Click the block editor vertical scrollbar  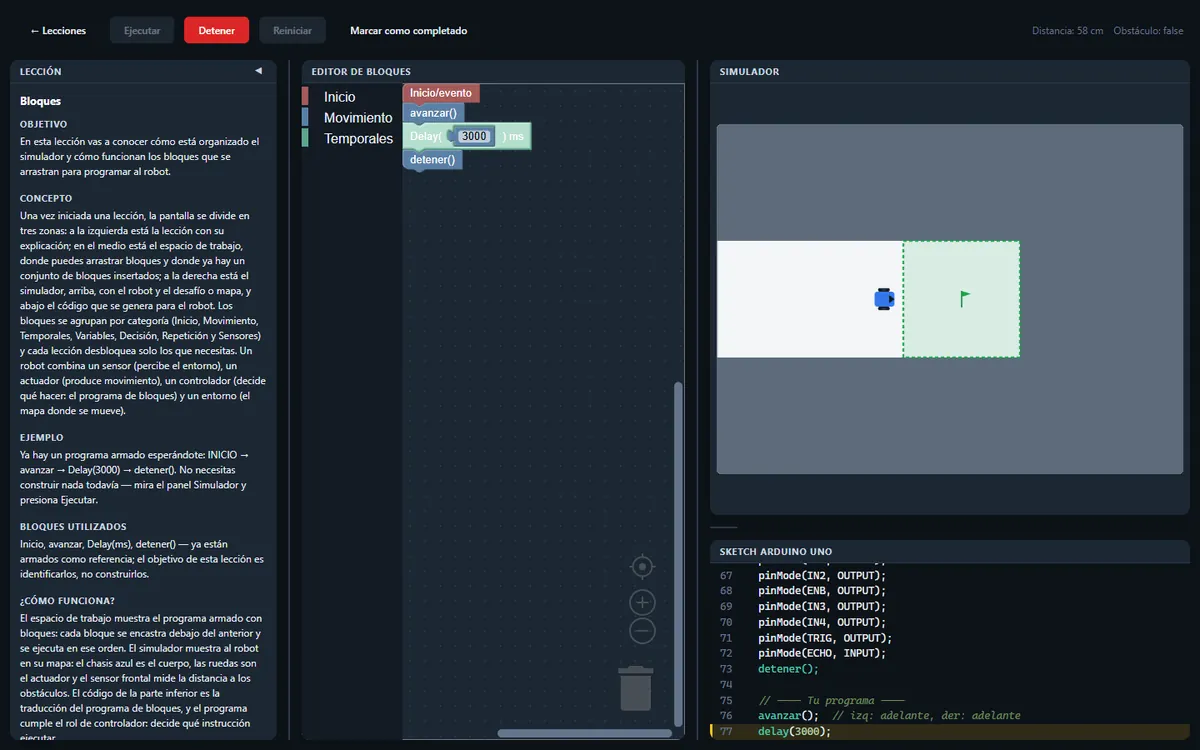pyautogui.click(x=678, y=553)
